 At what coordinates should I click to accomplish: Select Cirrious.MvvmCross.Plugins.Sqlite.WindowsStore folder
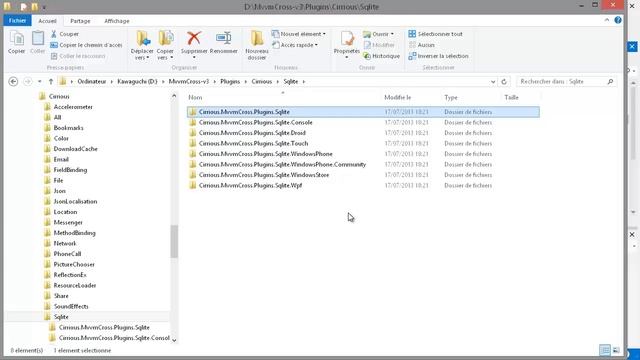[x=363, y=175]
